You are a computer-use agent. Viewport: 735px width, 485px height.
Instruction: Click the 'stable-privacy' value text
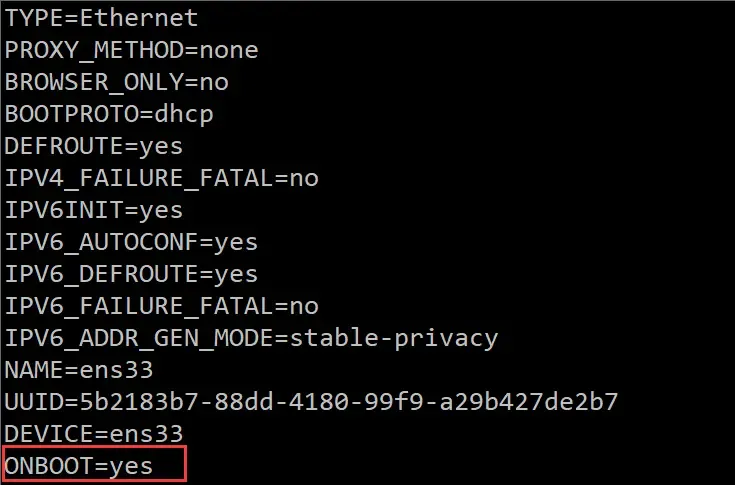pos(393,338)
